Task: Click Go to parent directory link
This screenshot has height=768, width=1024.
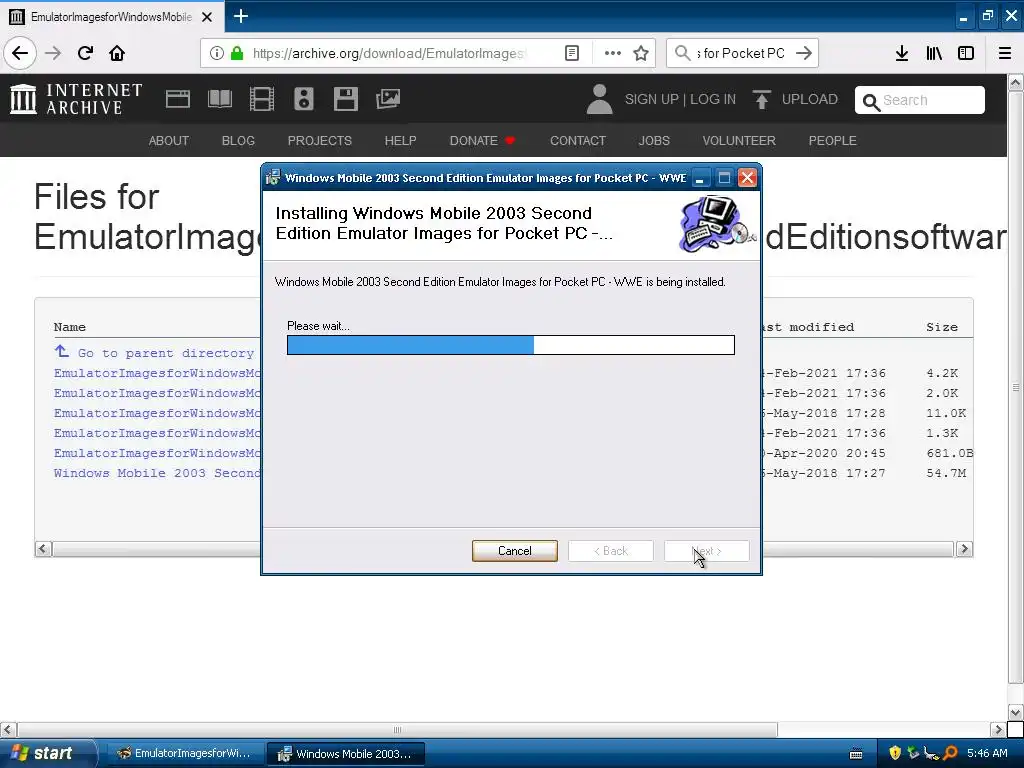Action: click(153, 353)
